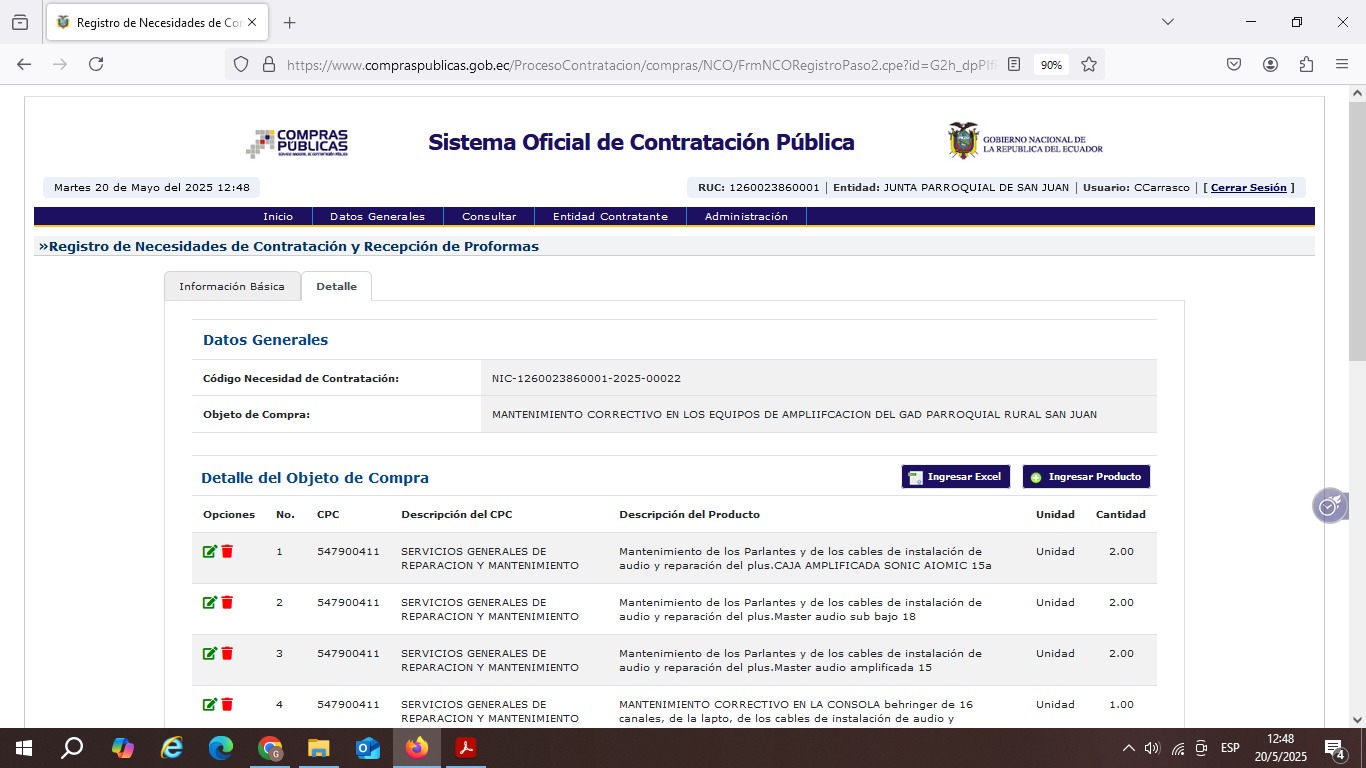Screen dimensions: 1366x768
Task: Delete product row 2 using red trash icon
Action: 227,603
